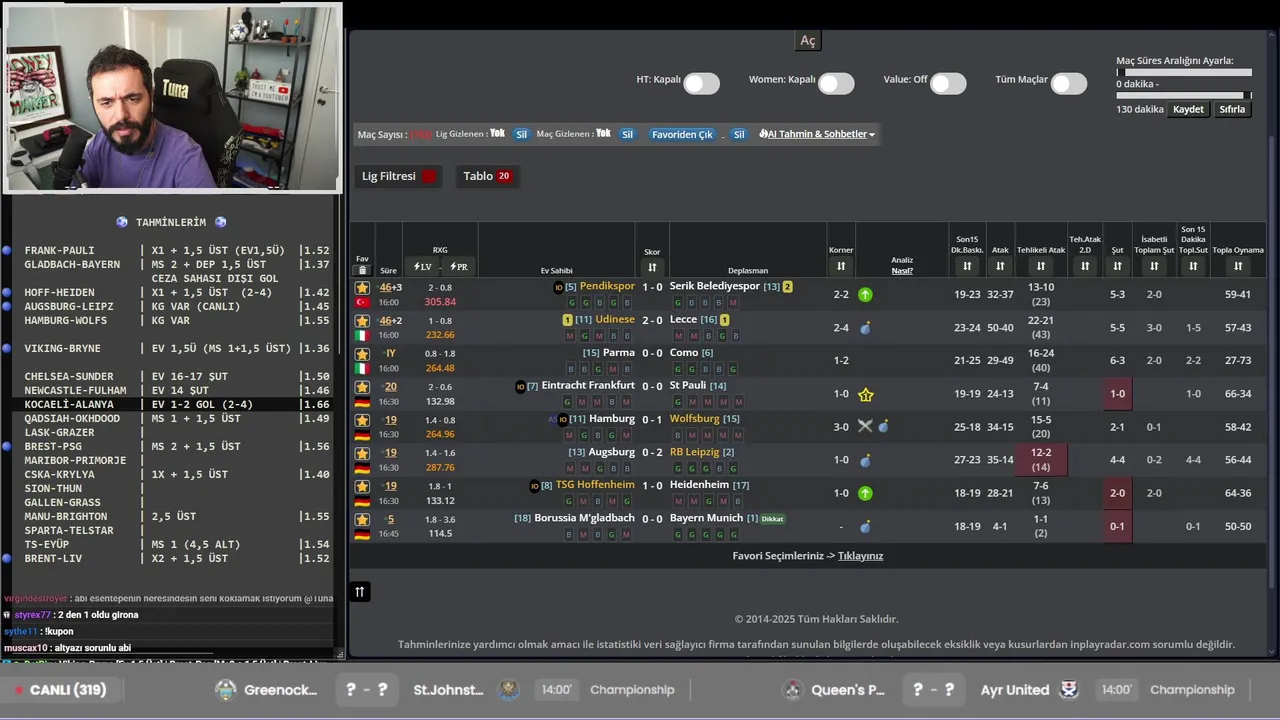Click green up-arrow analysis icon in Pendikspor row
The width and height of the screenshot is (1280, 720).
pos(865,294)
